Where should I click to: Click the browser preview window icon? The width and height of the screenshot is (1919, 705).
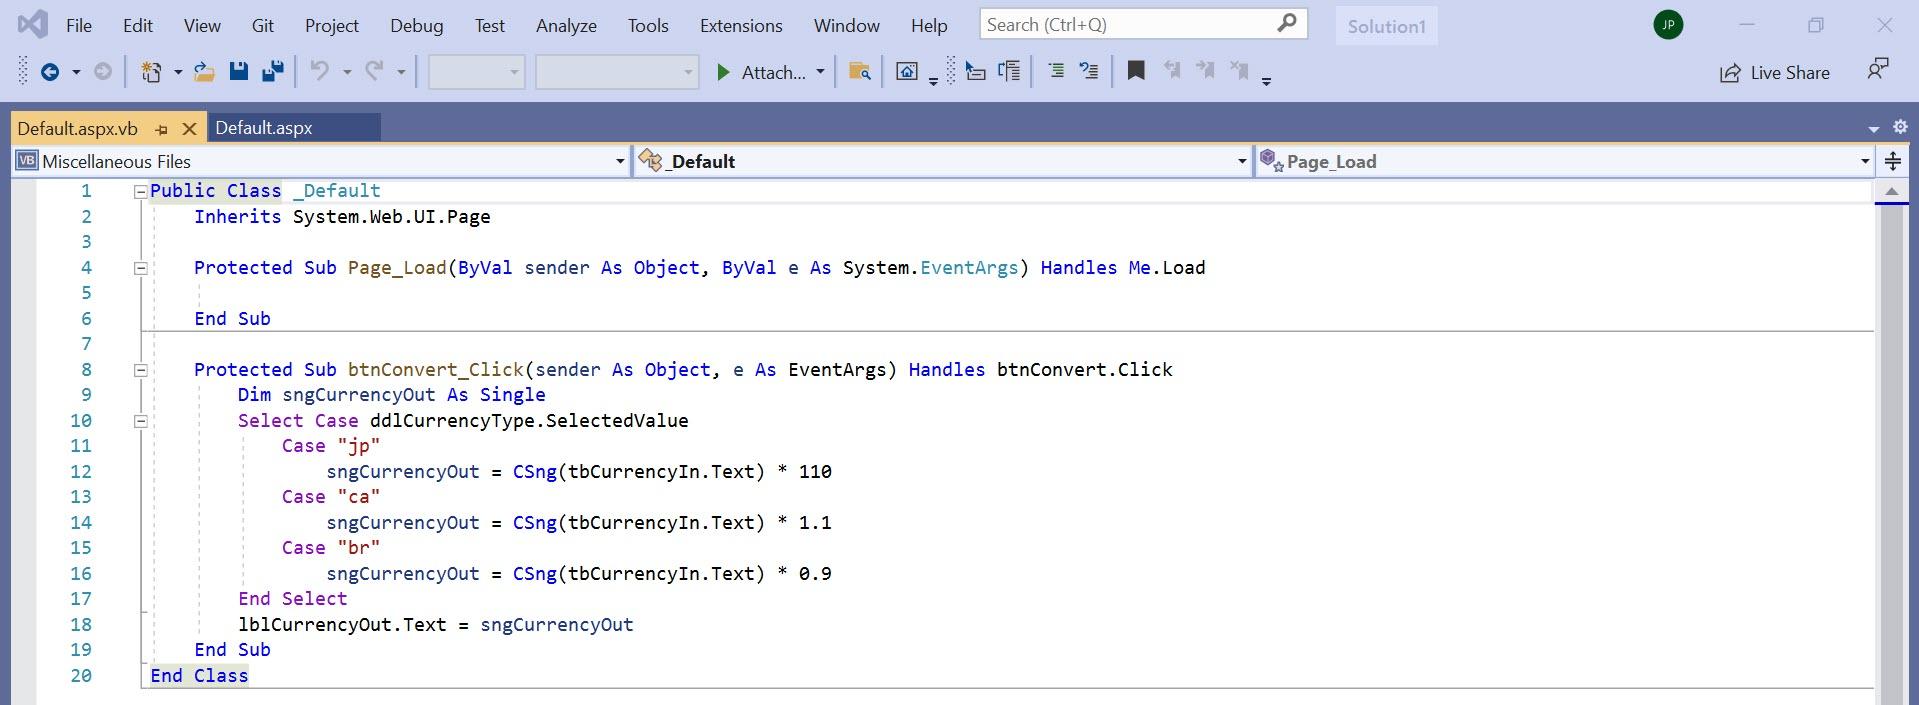pos(907,72)
